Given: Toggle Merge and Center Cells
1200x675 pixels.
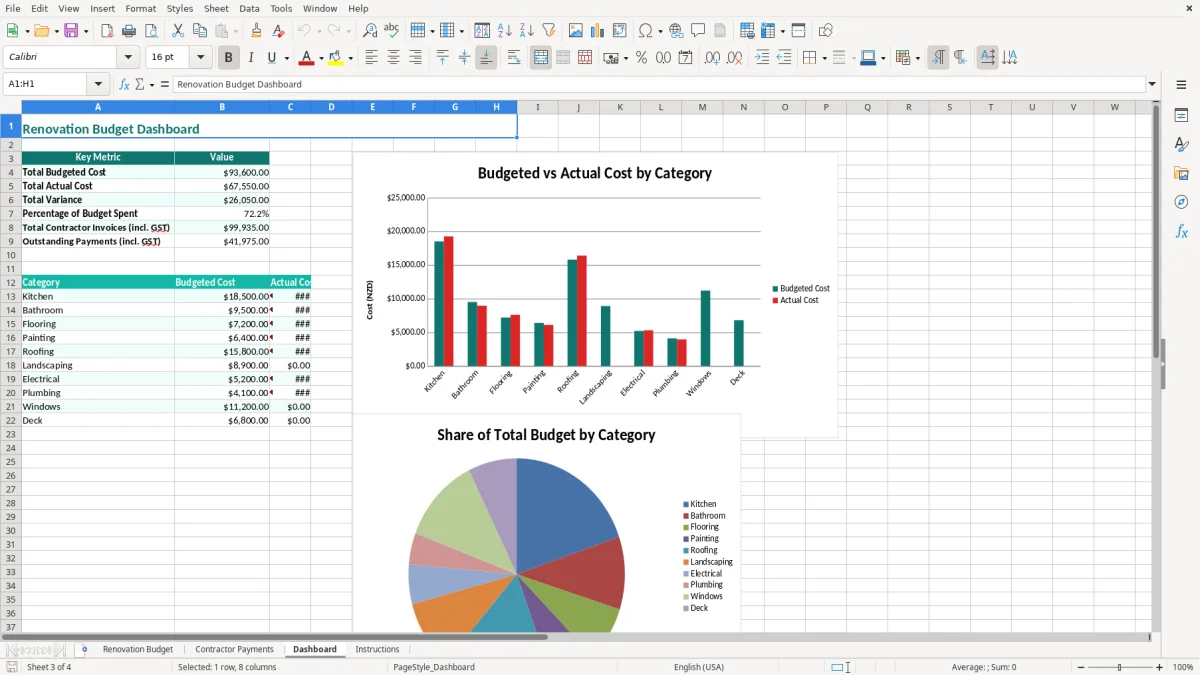Looking at the screenshot, I should click(541, 58).
